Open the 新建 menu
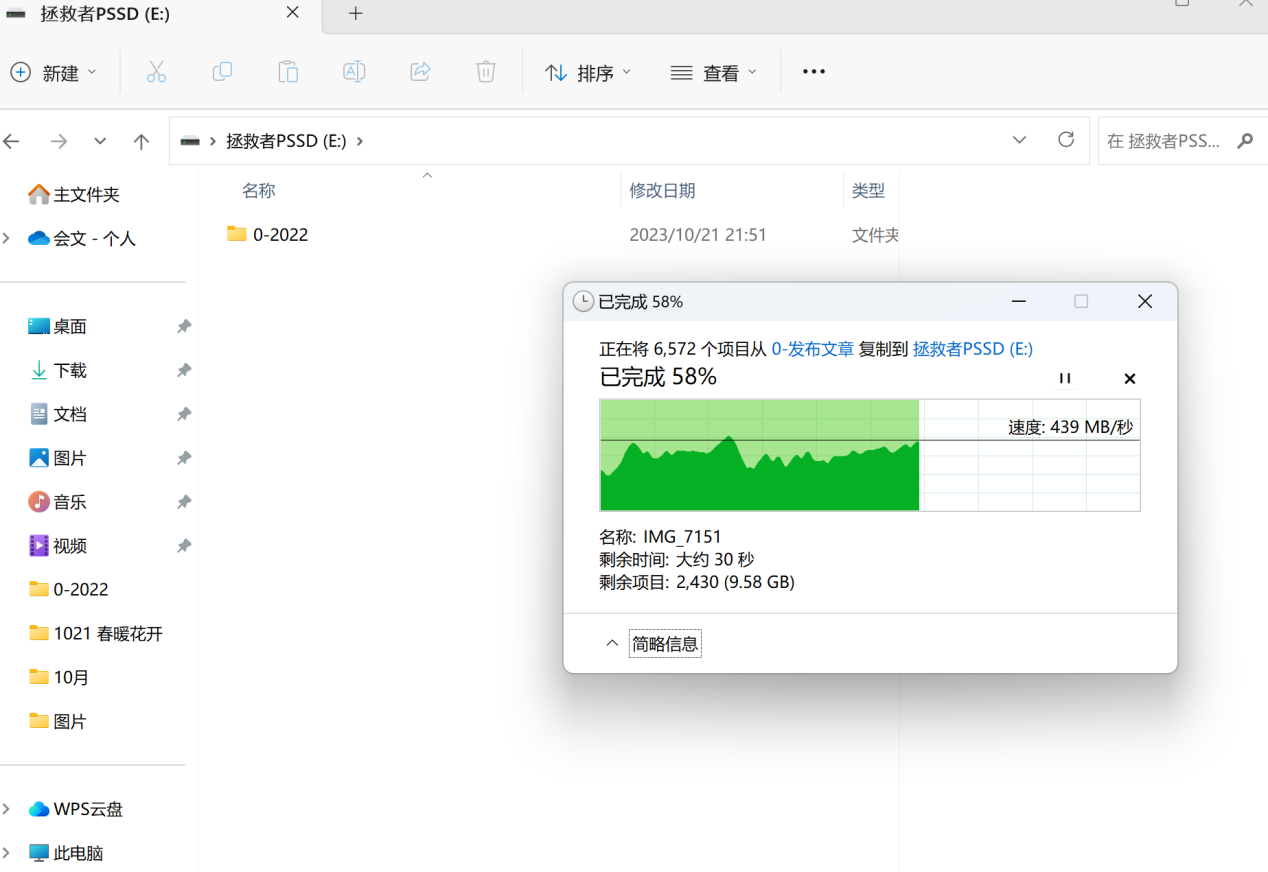 tap(54, 72)
